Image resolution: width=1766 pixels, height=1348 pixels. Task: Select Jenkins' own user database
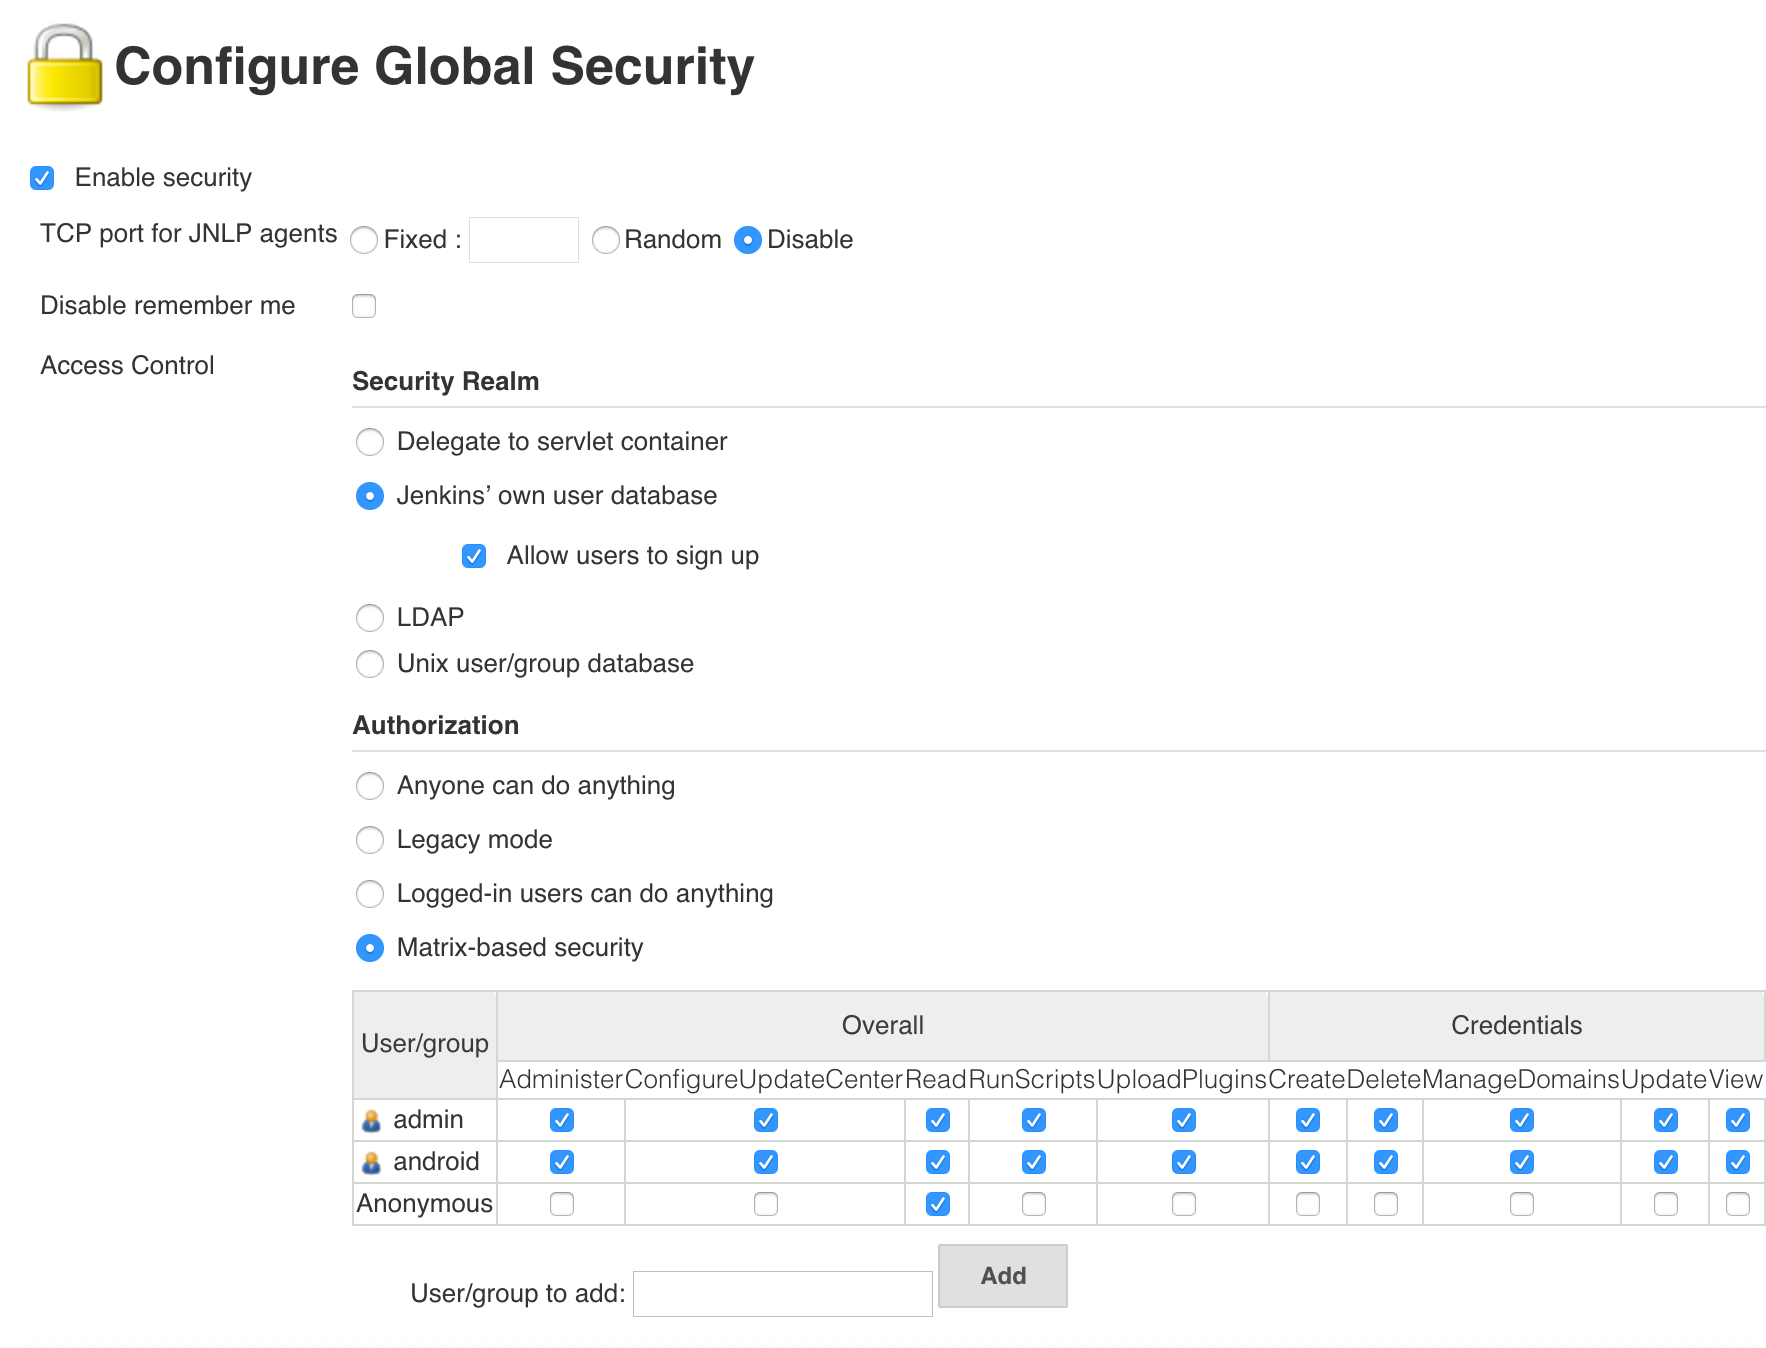370,496
